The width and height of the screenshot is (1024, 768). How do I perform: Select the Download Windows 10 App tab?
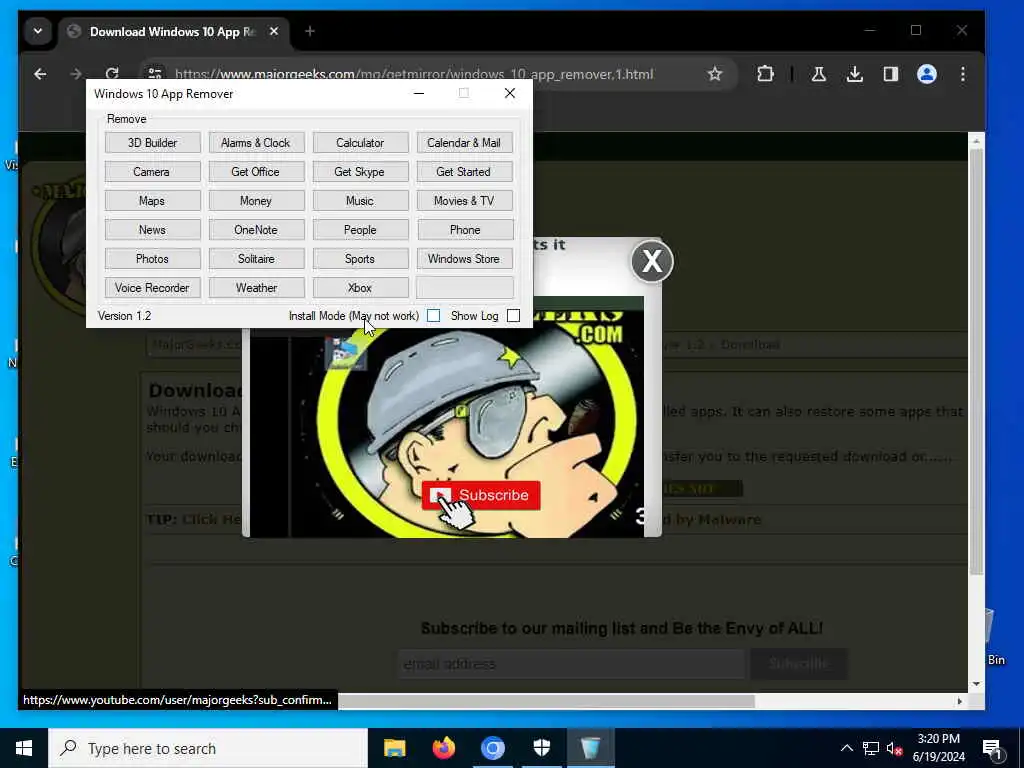pyautogui.click(x=174, y=32)
